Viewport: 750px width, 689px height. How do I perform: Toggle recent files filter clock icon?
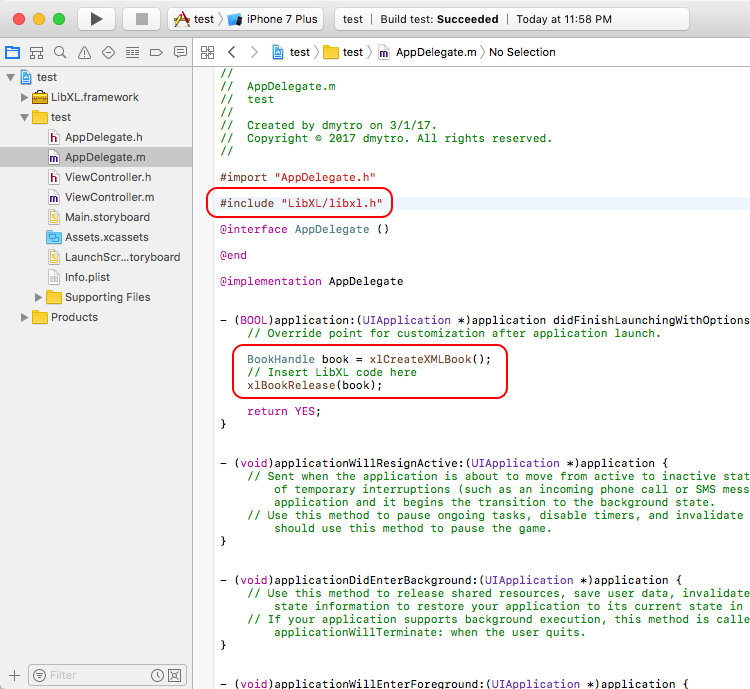click(157, 675)
